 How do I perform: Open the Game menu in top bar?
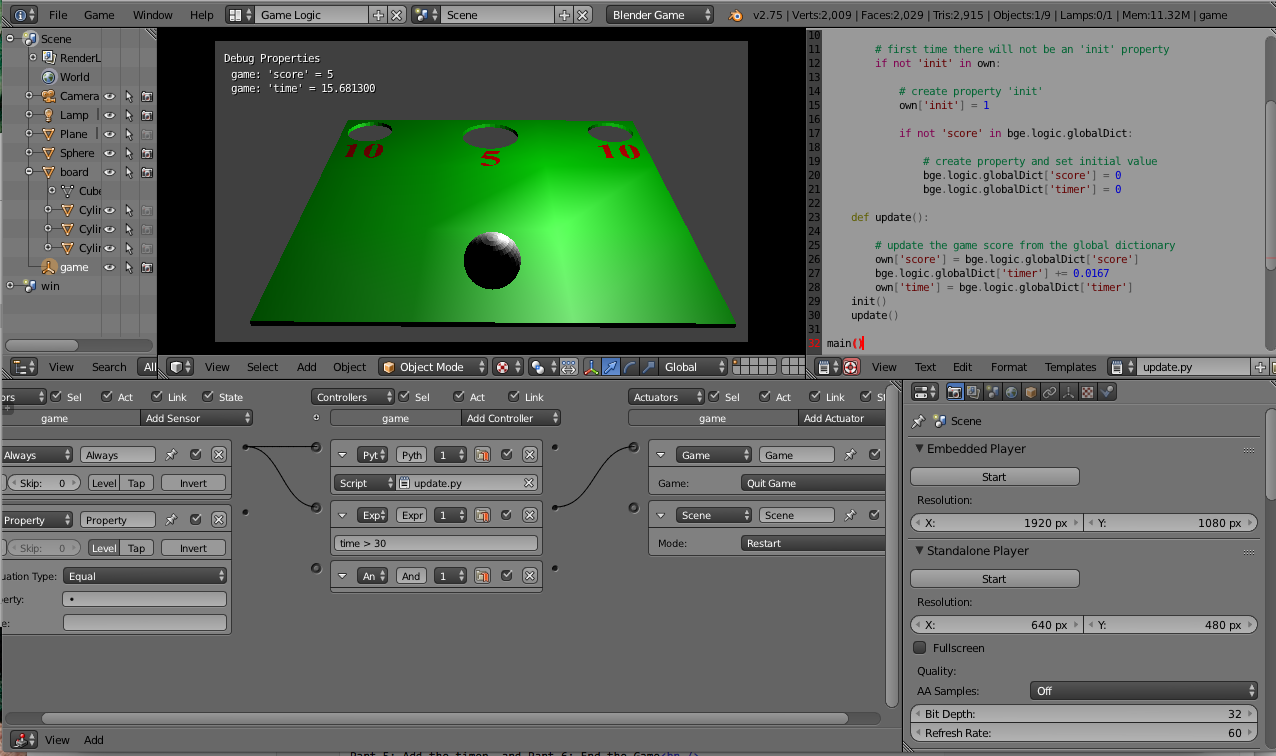click(x=99, y=15)
